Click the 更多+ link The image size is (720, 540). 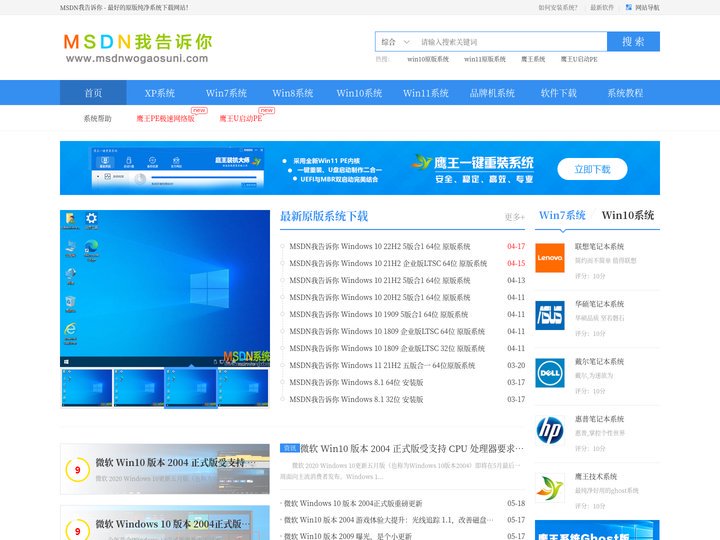point(515,217)
